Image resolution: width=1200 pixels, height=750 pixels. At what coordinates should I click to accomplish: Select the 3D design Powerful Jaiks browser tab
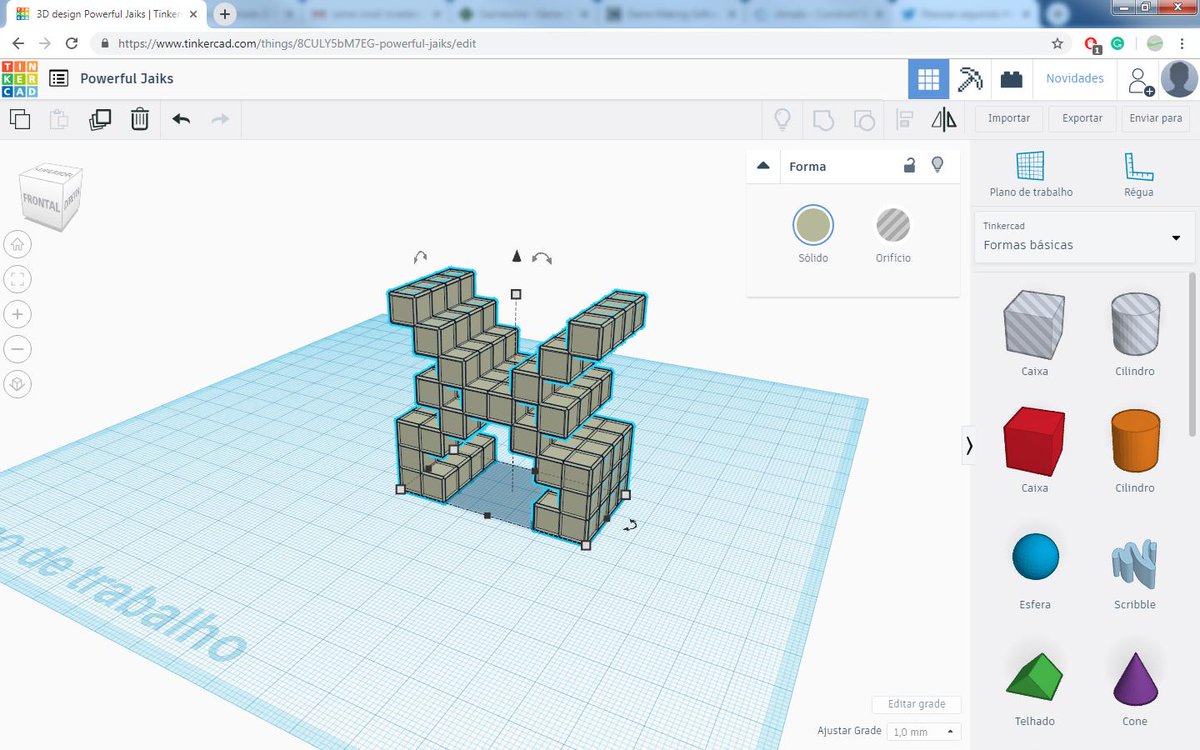[x=107, y=15]
